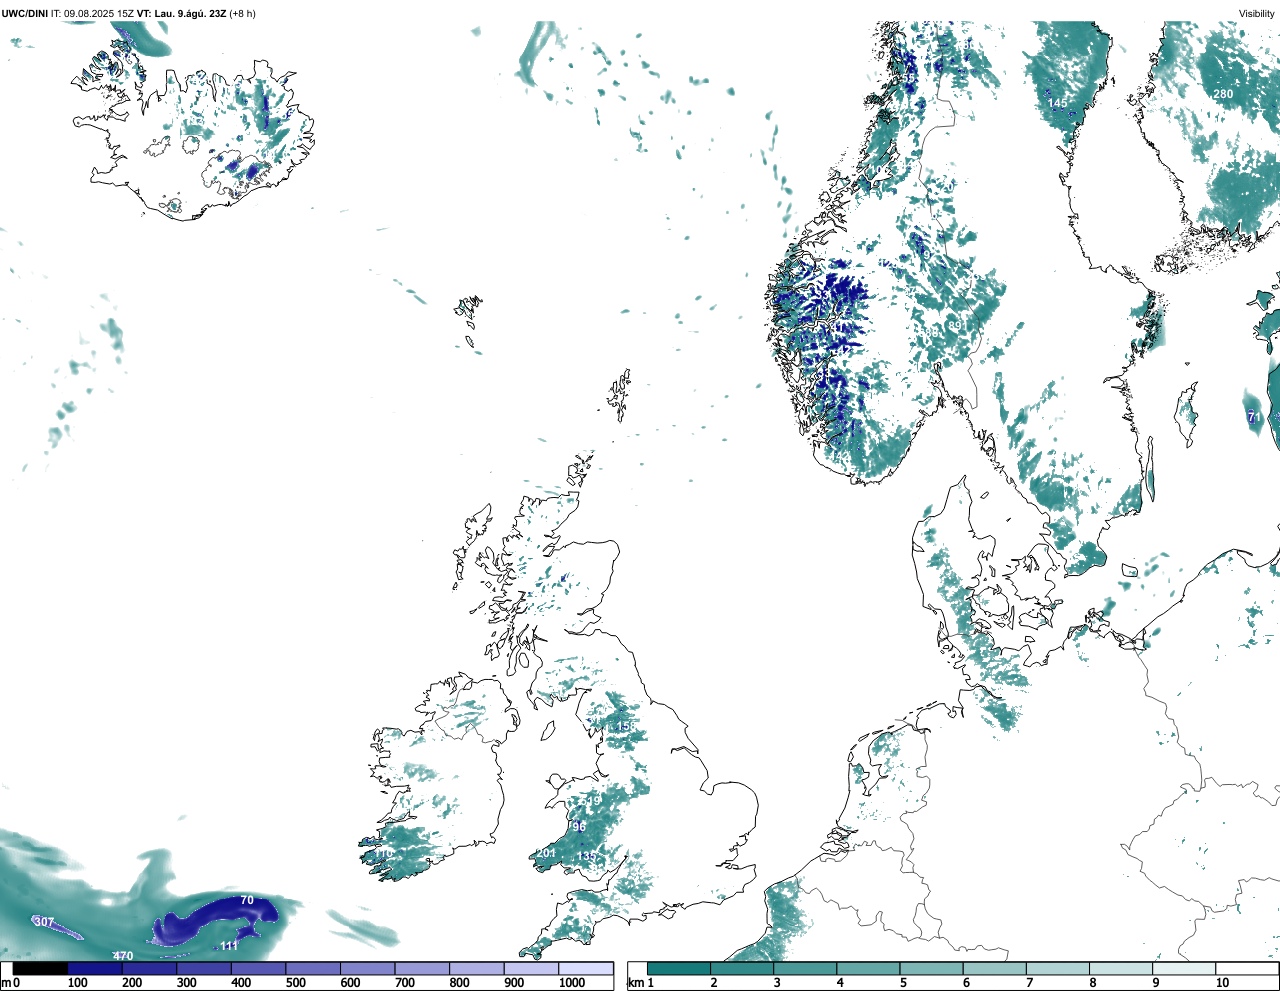Screen dimensions: 1280x991
Task: Click the 600–700 m legend swatch
Action: click(x=368, y=968)
